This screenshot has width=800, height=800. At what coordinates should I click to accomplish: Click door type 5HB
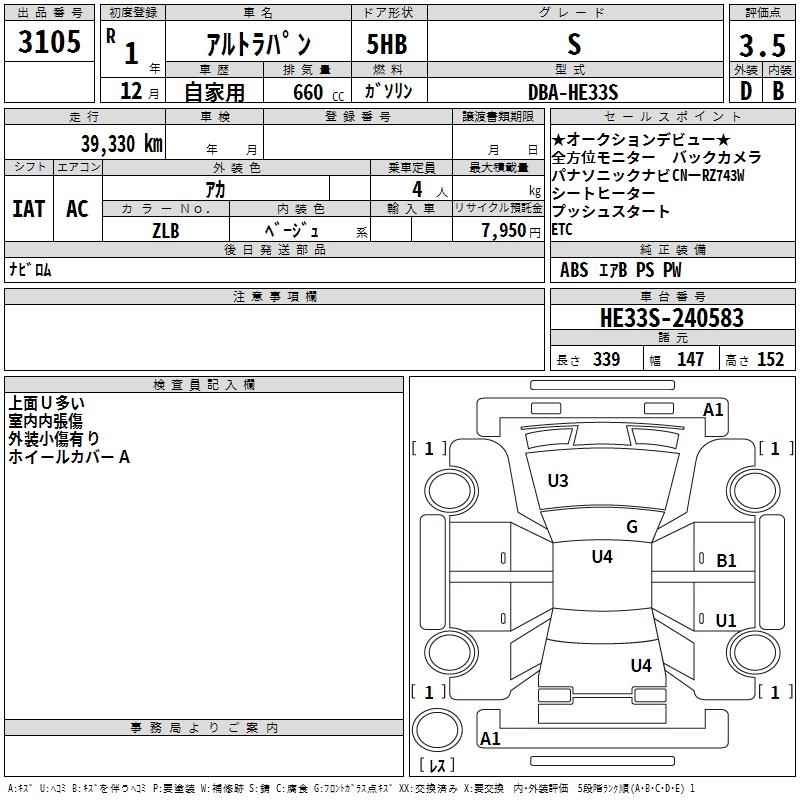(387, 44)
